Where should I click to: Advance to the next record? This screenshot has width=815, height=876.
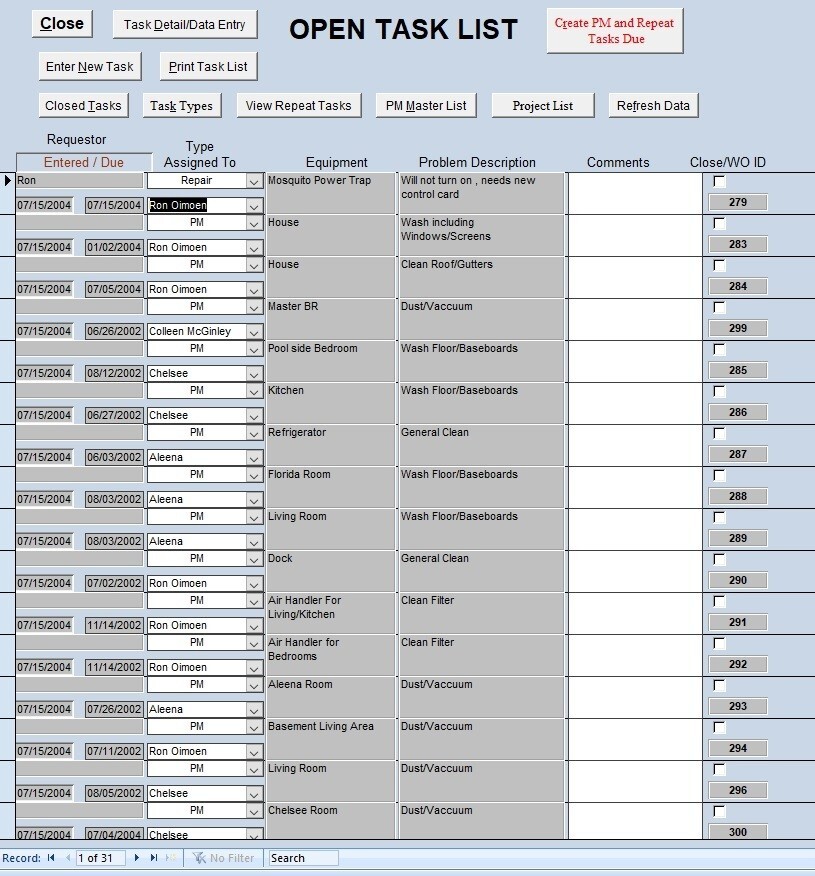coord(137,857)
